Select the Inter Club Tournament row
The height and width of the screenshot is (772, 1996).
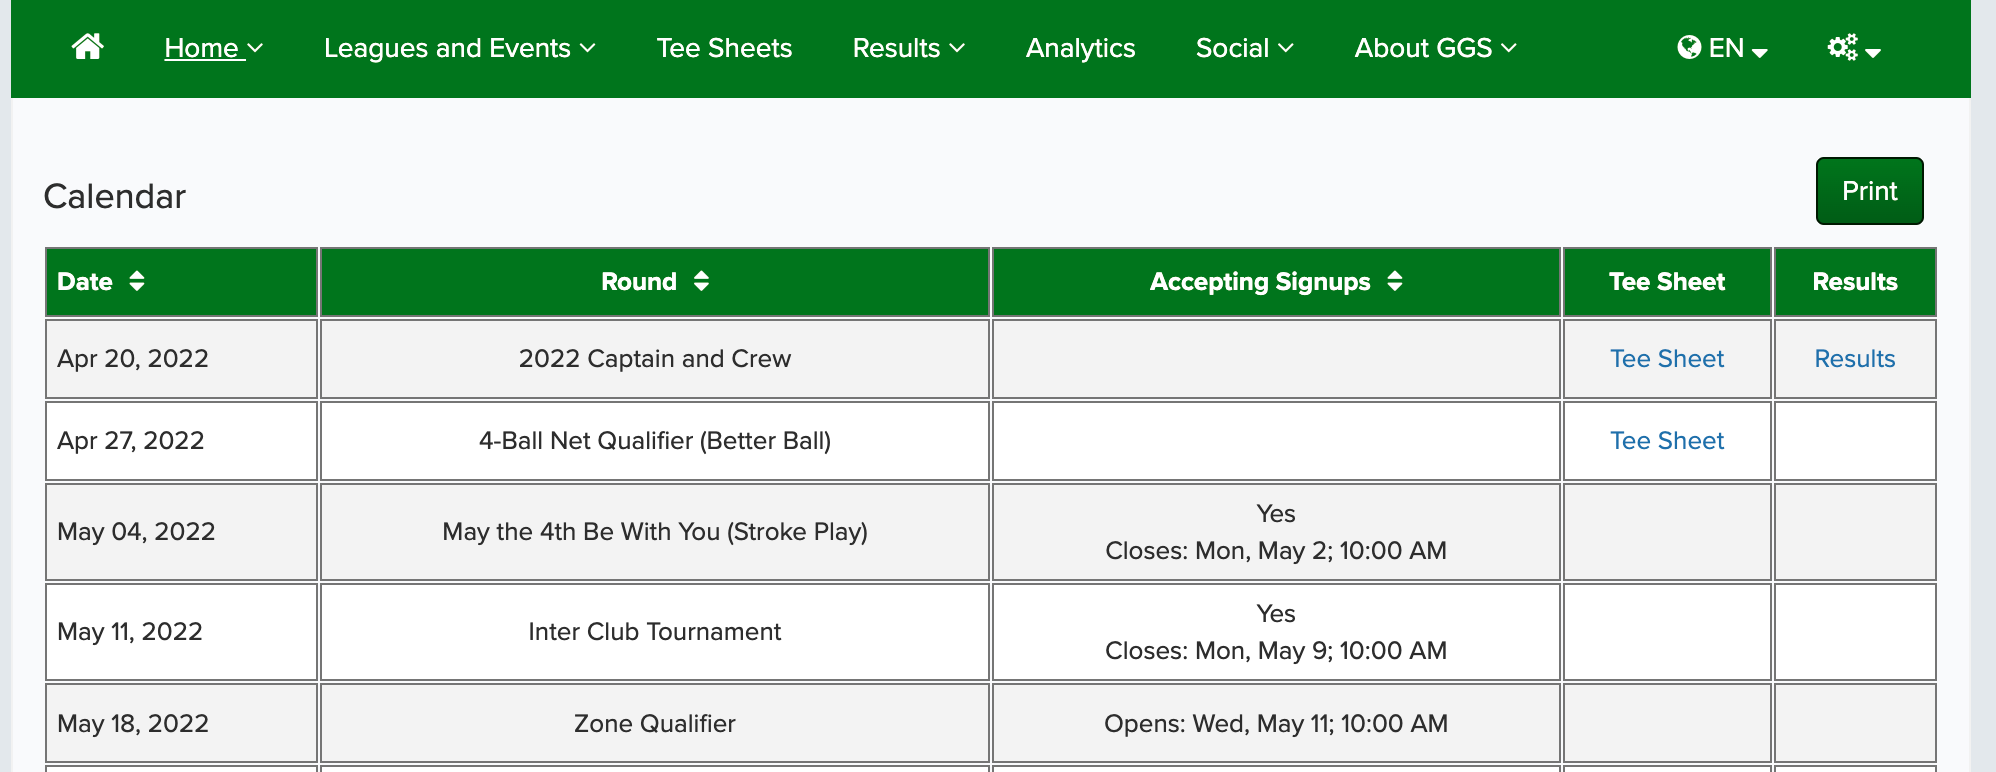pos(991,632)
